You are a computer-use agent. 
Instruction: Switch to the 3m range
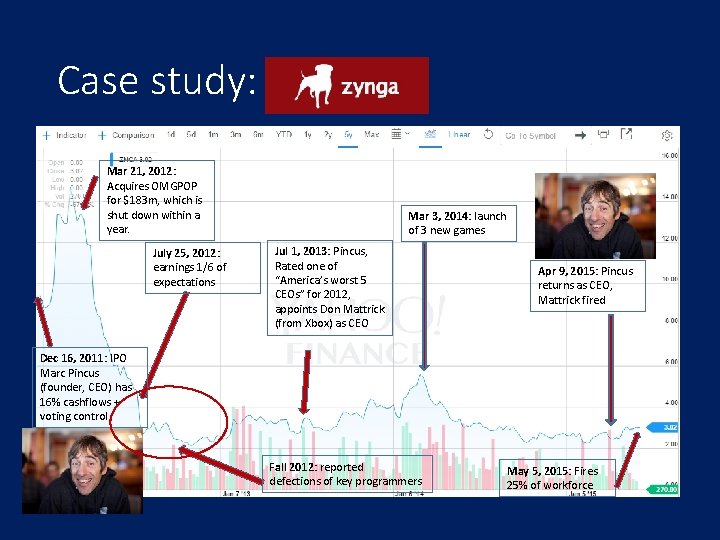click(236, 135)
